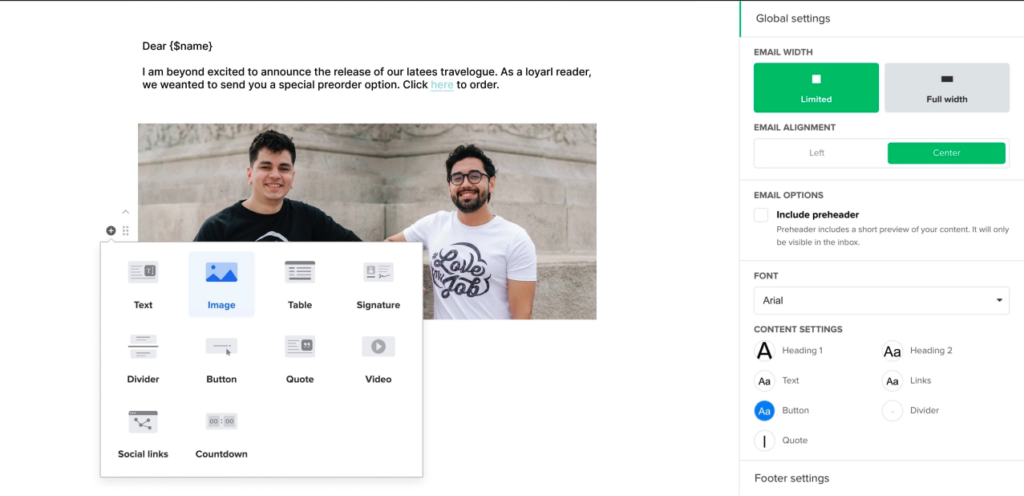Open Button content settings

click(782, 411)
